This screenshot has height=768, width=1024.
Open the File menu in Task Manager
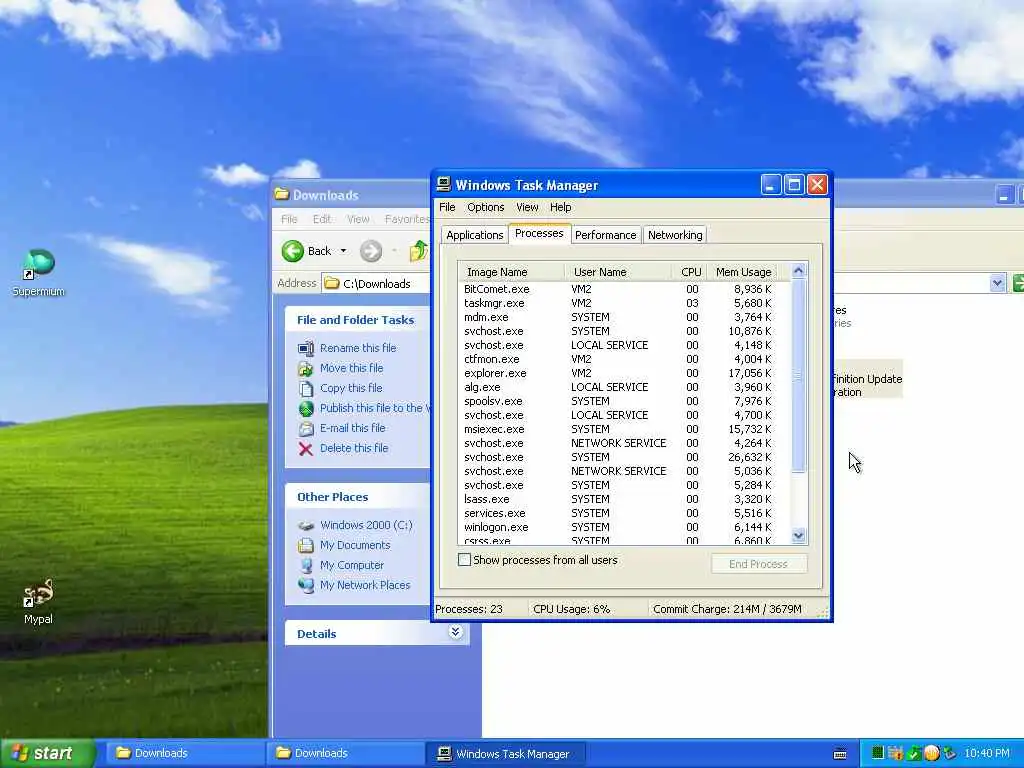click(447, 207)
